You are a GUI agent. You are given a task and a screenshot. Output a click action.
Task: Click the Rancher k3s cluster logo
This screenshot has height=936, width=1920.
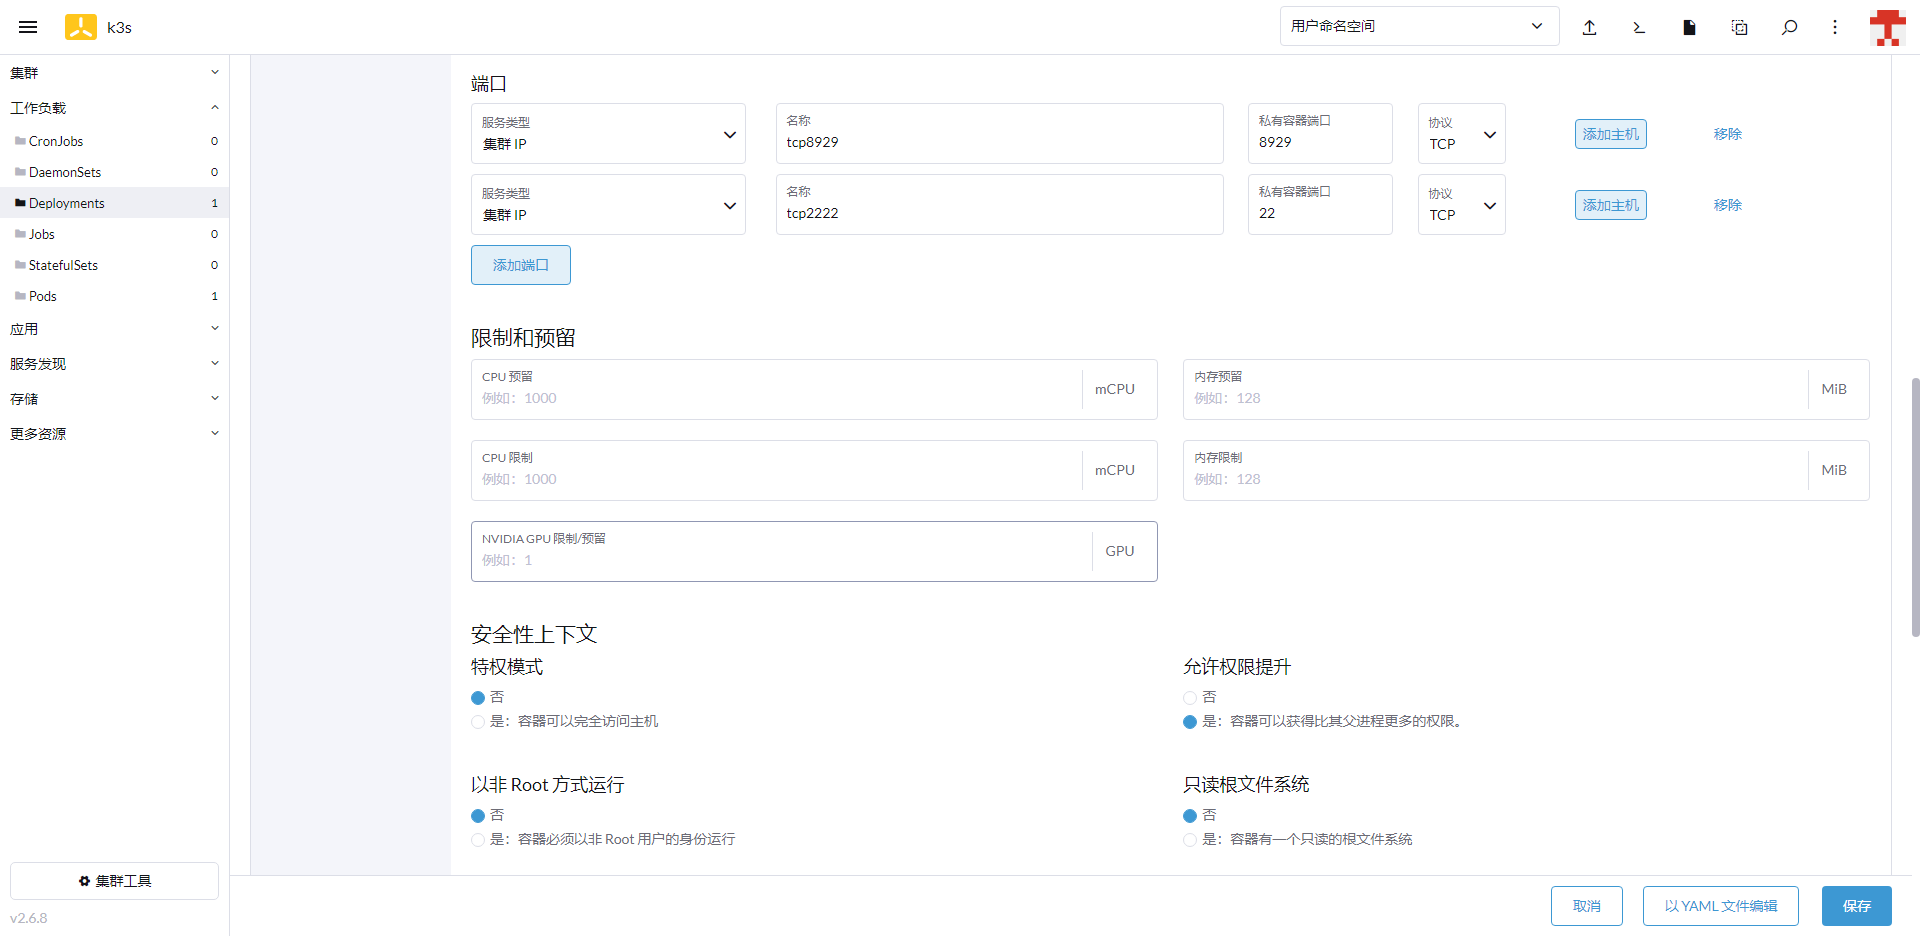tap(81, 27)
